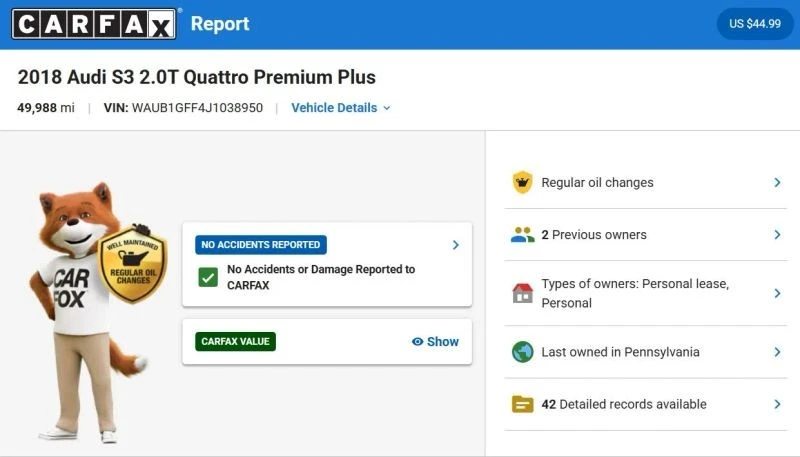This screenshot has height=457, width=800.
Task: Toggle the green No Accidents checkbox
Action: click(x=208, y=277)
